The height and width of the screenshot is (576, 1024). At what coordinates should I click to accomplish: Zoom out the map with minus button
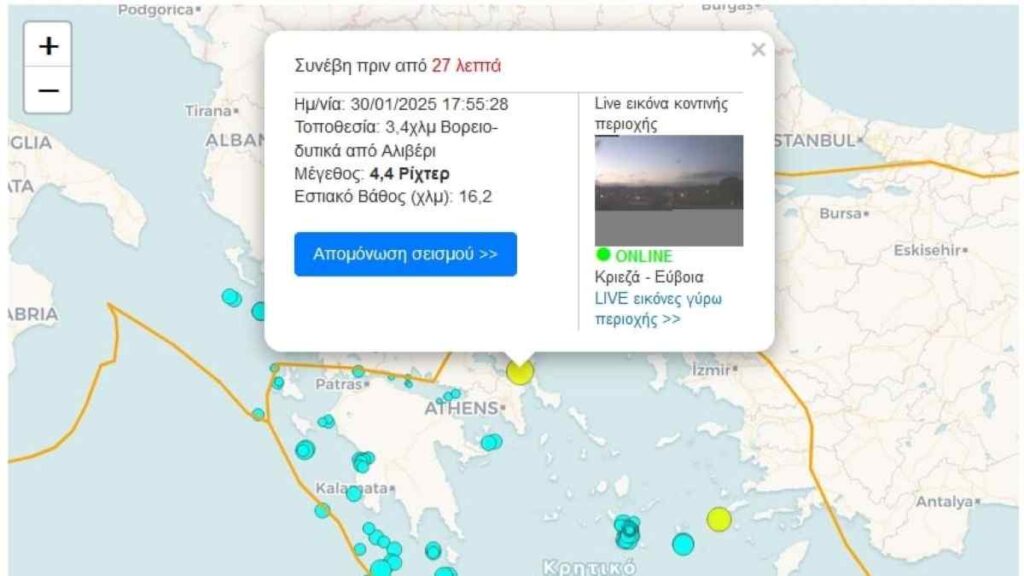48,90
